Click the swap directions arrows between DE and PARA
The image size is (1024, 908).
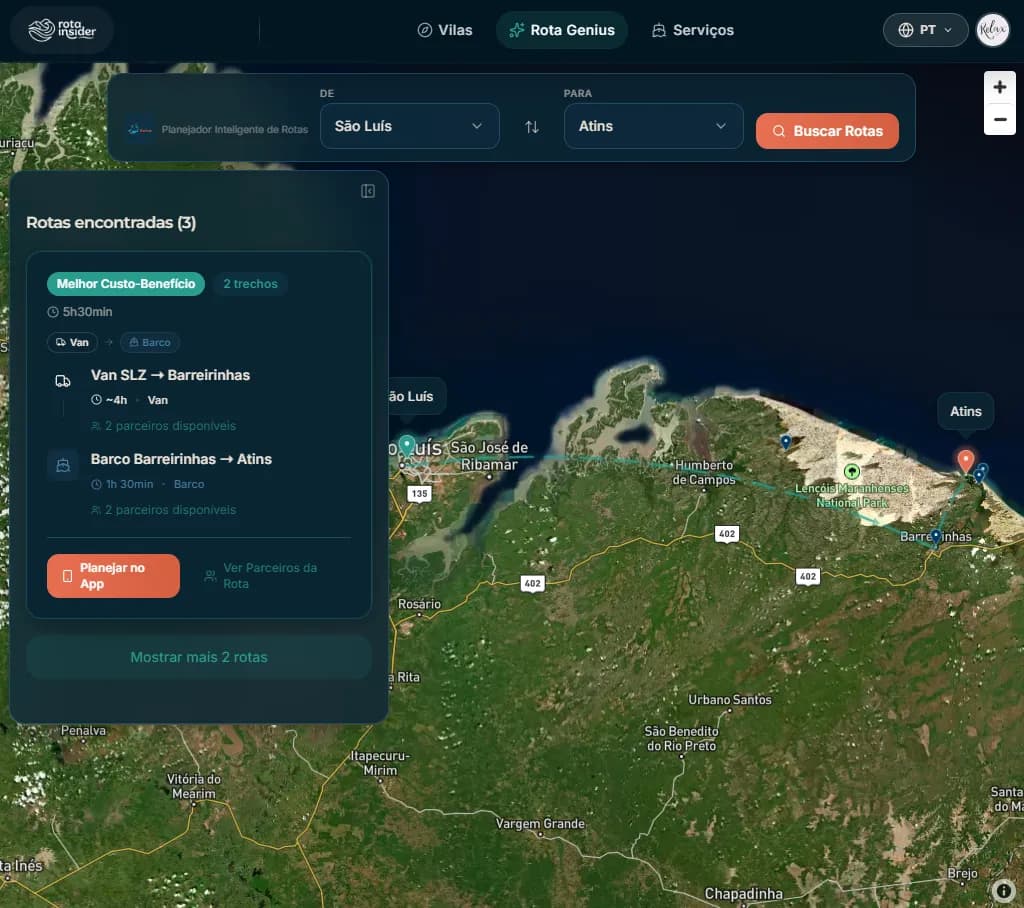pos(531,126)
